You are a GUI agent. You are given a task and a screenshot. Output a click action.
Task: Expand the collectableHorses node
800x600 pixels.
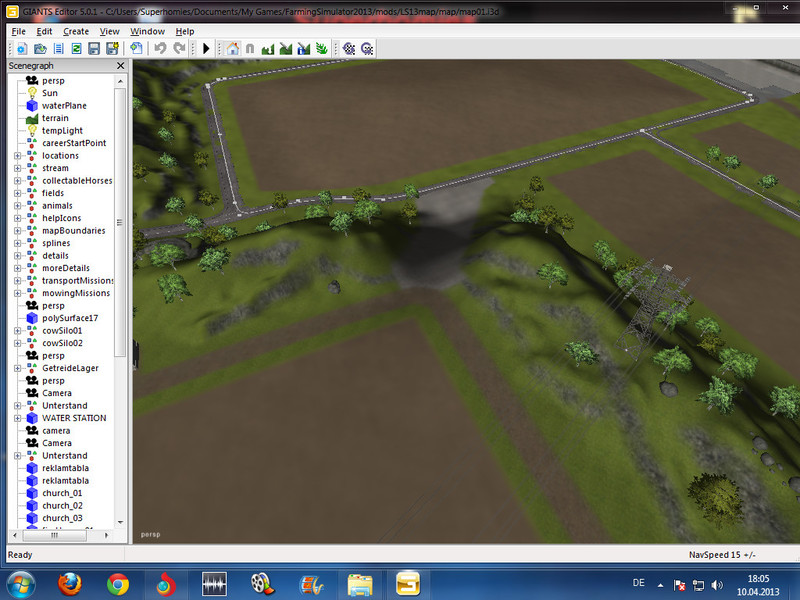[x=17, y=181]
